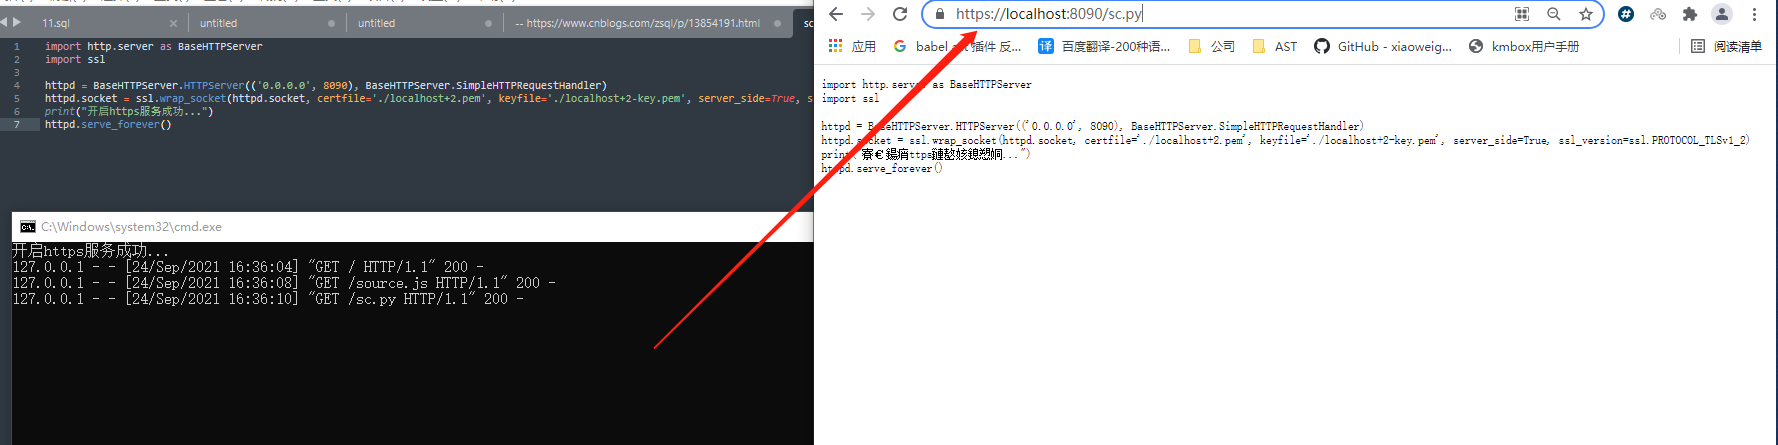Click 'httpd.serve_forever()' text in browser page
The width and height of the screenshot is (1778, 445).
click(882, 169)
